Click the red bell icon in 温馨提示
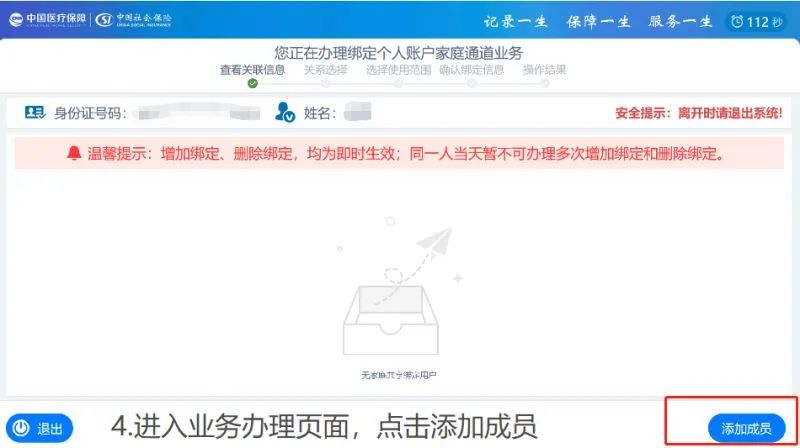Image resolution: width=800 pixels, height=448 pixels. pyautogui.click(x=74, y=153)
